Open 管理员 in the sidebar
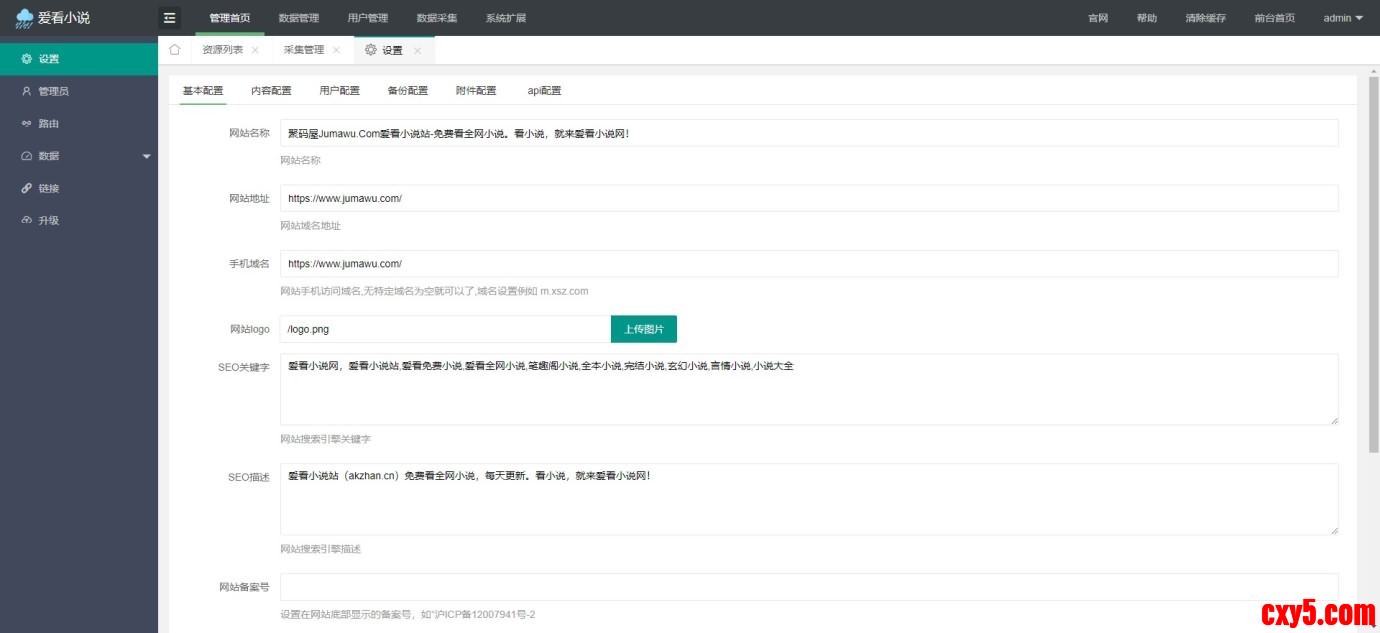The image size is (1380, 633). coord(53,91)
